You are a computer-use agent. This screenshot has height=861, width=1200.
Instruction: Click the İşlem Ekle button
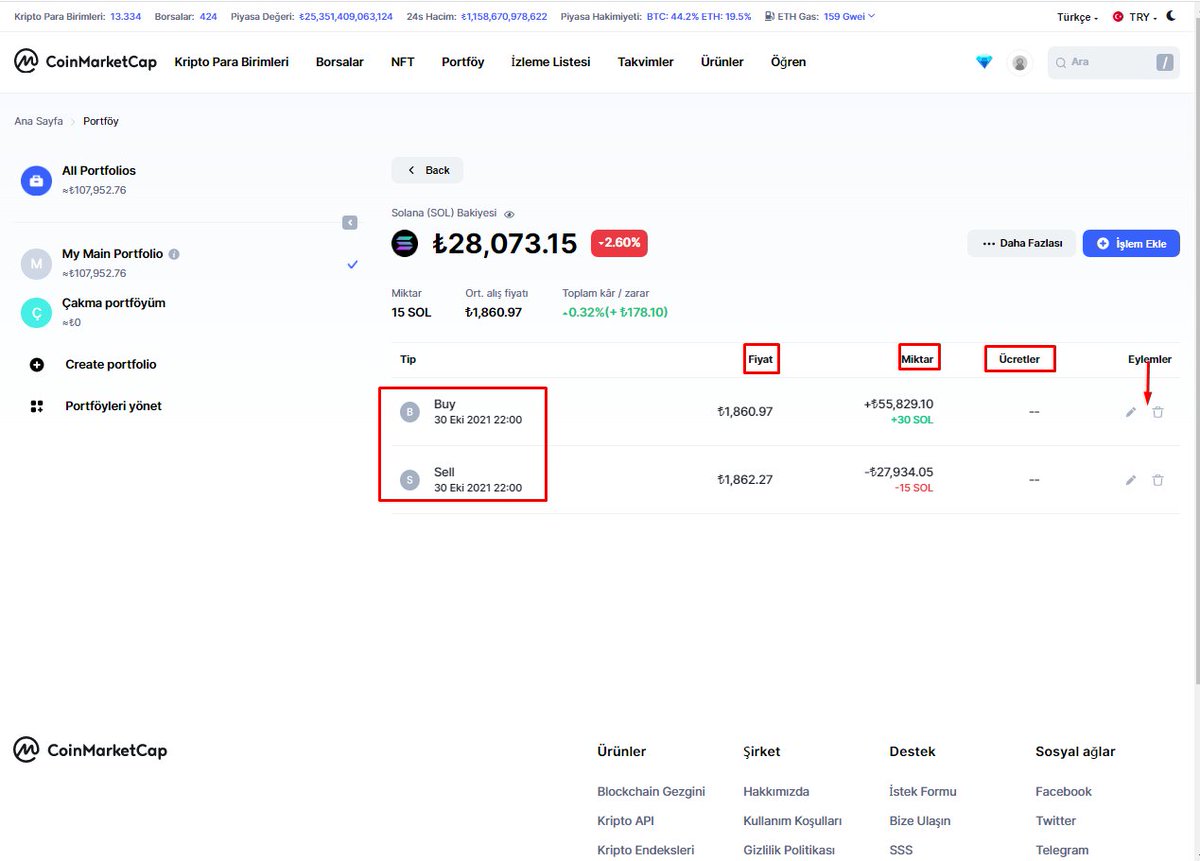(1131, 243)
